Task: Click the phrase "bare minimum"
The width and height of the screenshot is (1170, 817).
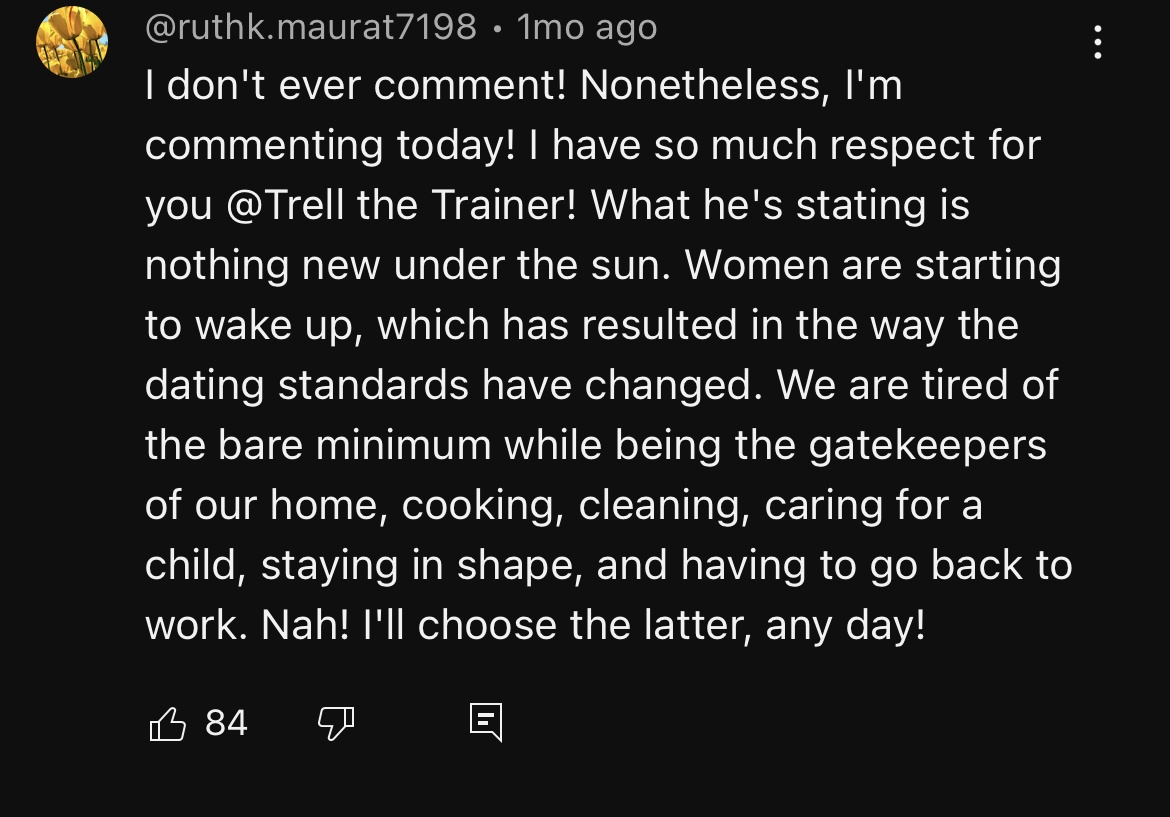Action: (x=353, y=446)
